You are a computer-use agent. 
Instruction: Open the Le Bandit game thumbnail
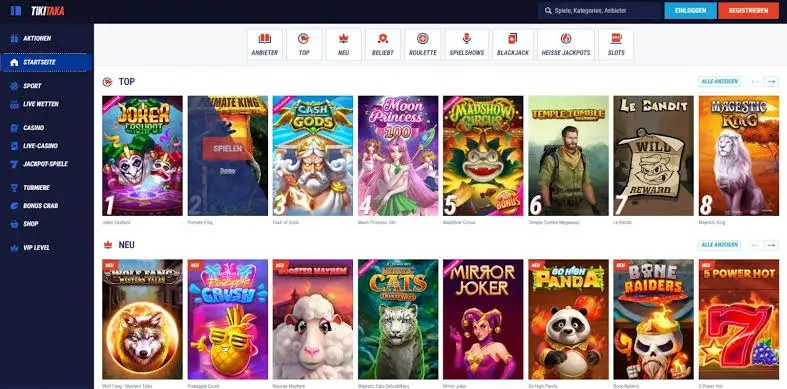[653, 156]
